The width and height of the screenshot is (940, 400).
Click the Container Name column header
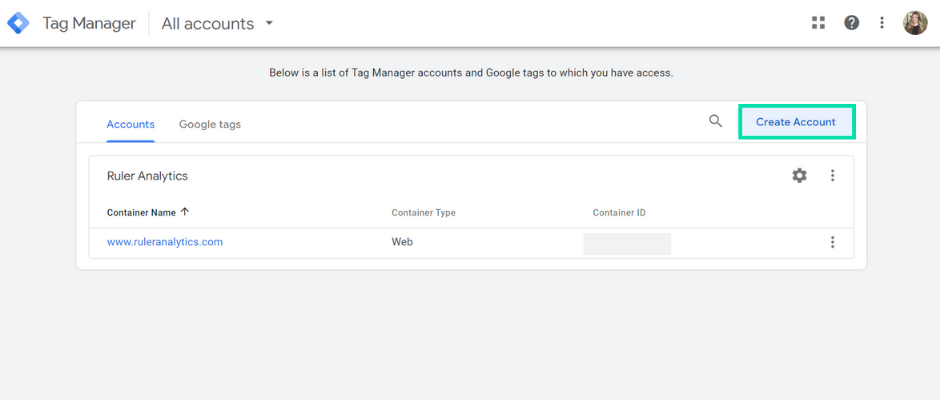[141, 212]
